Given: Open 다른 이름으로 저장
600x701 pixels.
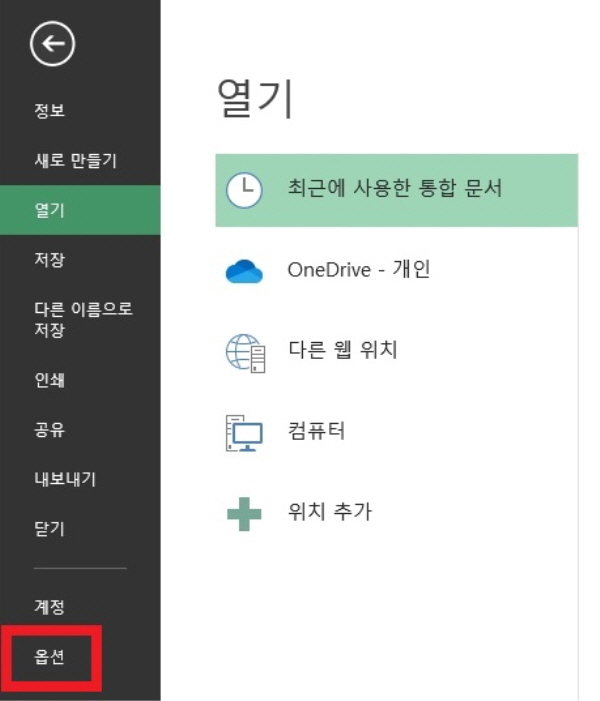Looking at the screenshot, I should (83, 319).
